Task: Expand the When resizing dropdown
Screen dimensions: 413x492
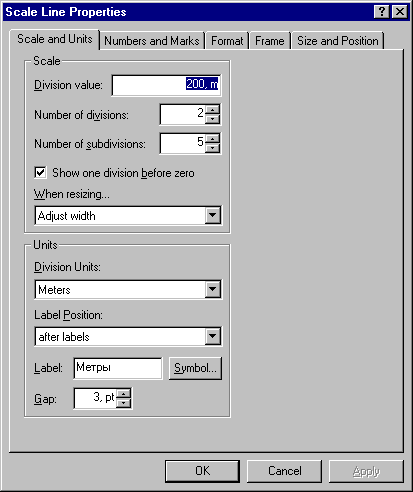Action: [212, 215]
